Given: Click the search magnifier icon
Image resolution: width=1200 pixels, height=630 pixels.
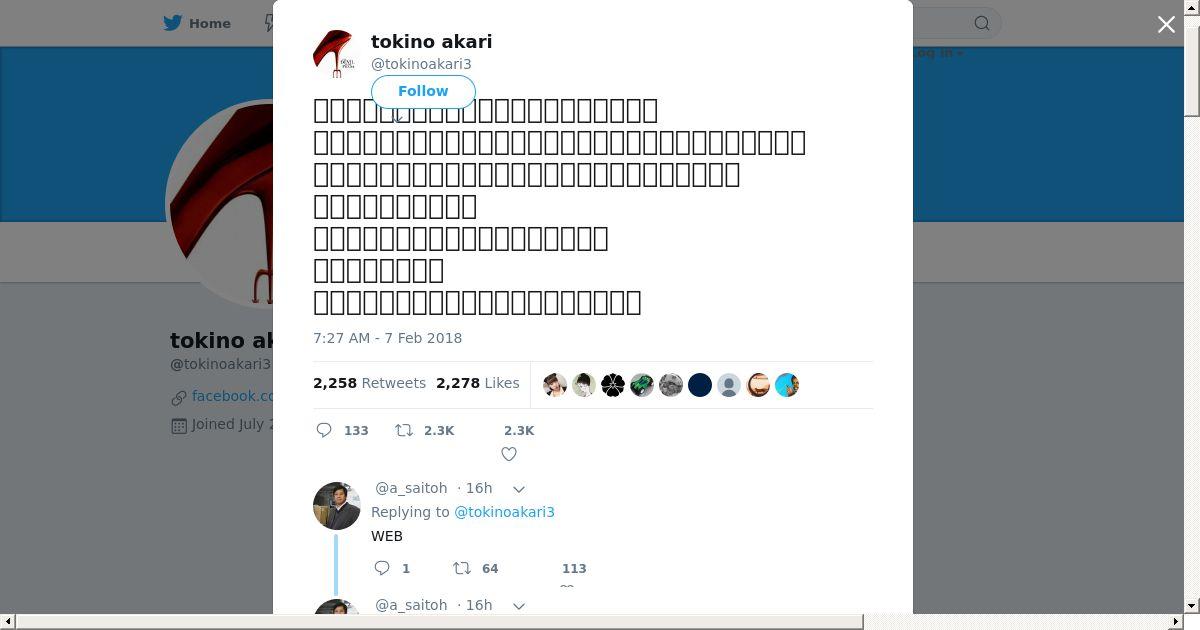Looking at the screenshot, I should point(982,23).
